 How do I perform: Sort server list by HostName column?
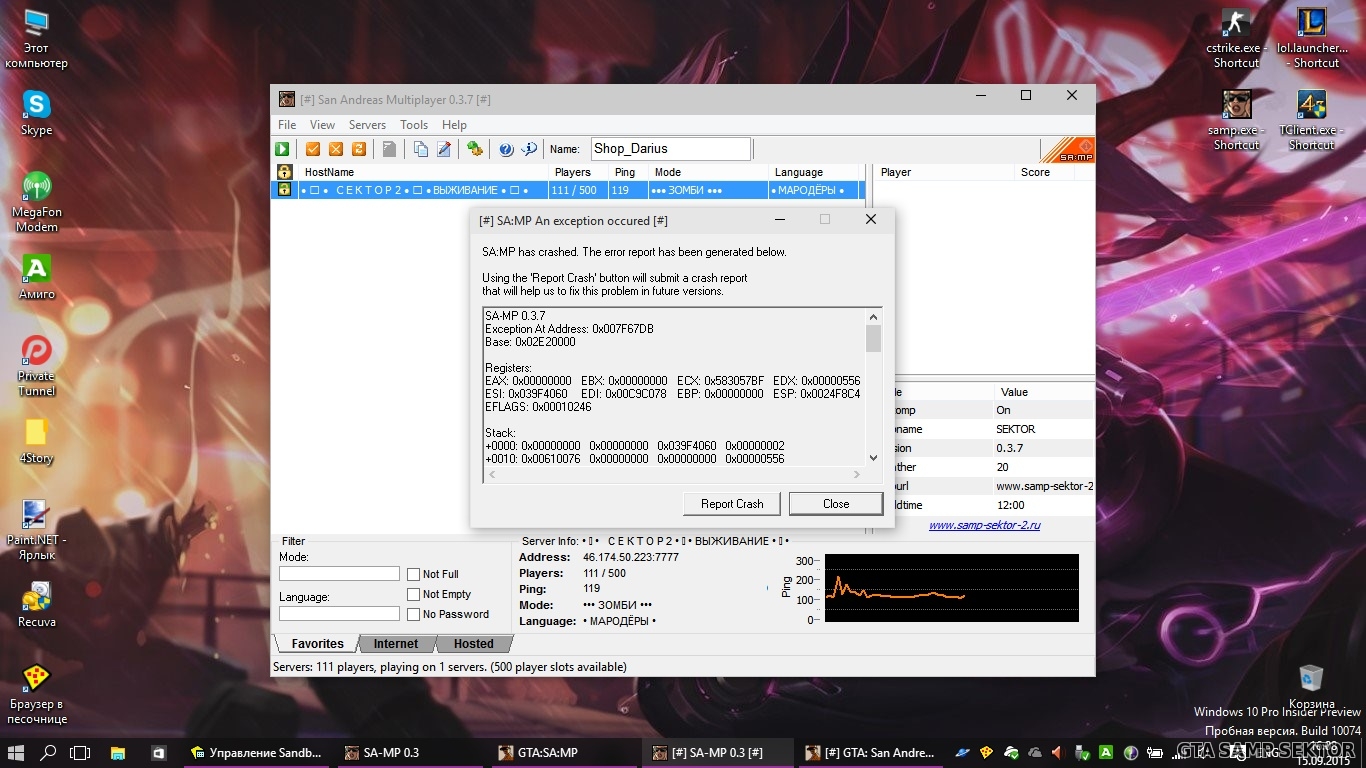click(x=423, y=172)
